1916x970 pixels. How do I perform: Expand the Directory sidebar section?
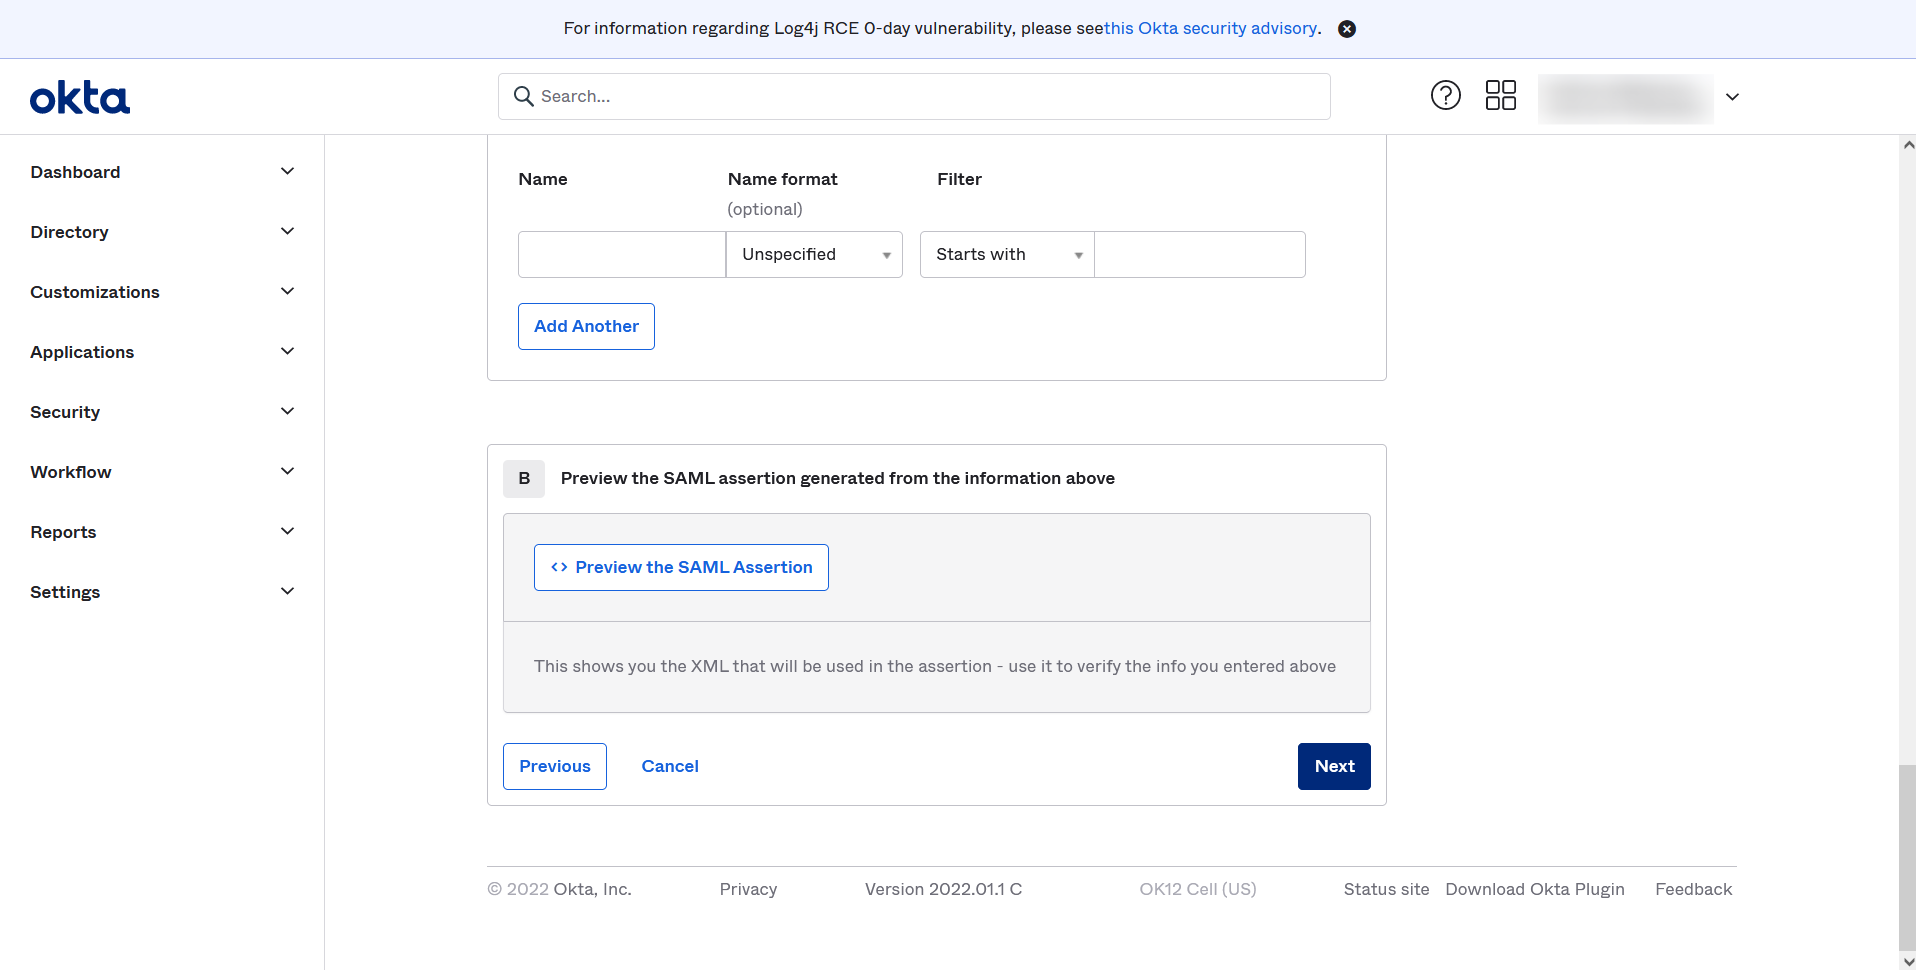(x=287, y=231)
